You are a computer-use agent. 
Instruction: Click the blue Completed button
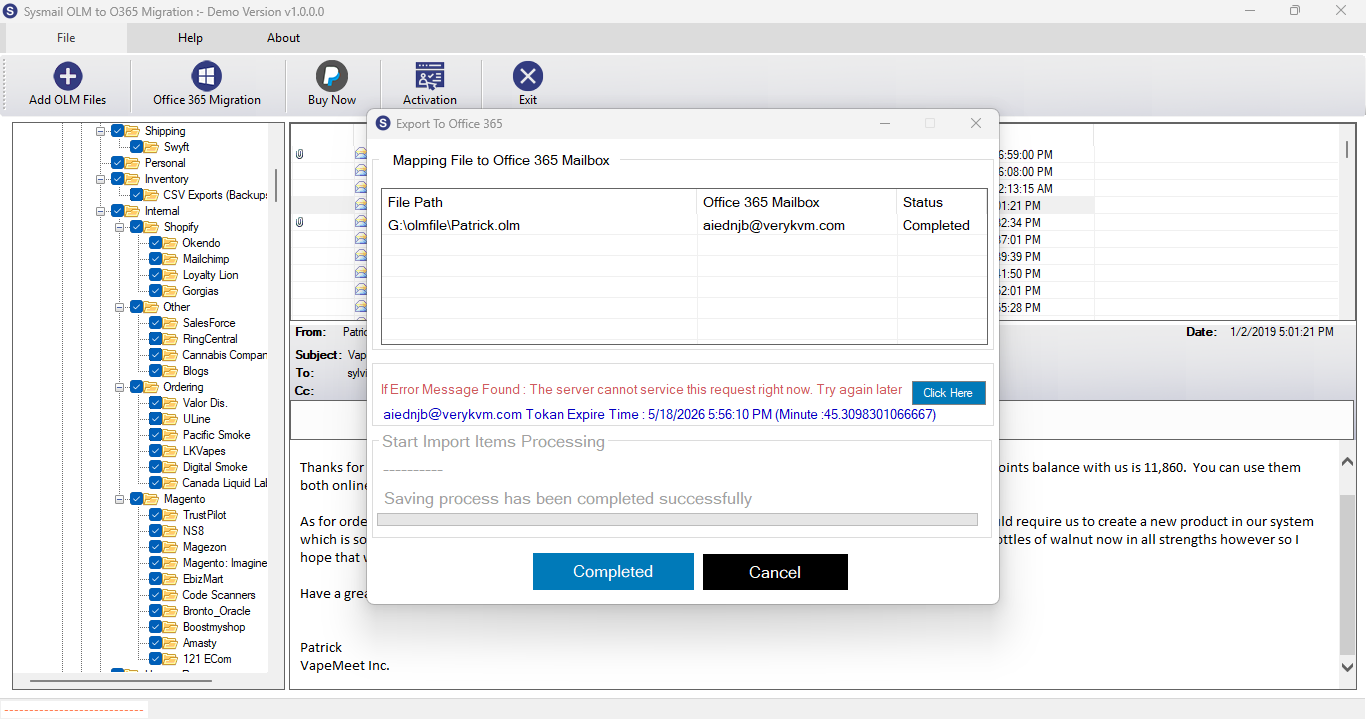(x=613, y=572)
